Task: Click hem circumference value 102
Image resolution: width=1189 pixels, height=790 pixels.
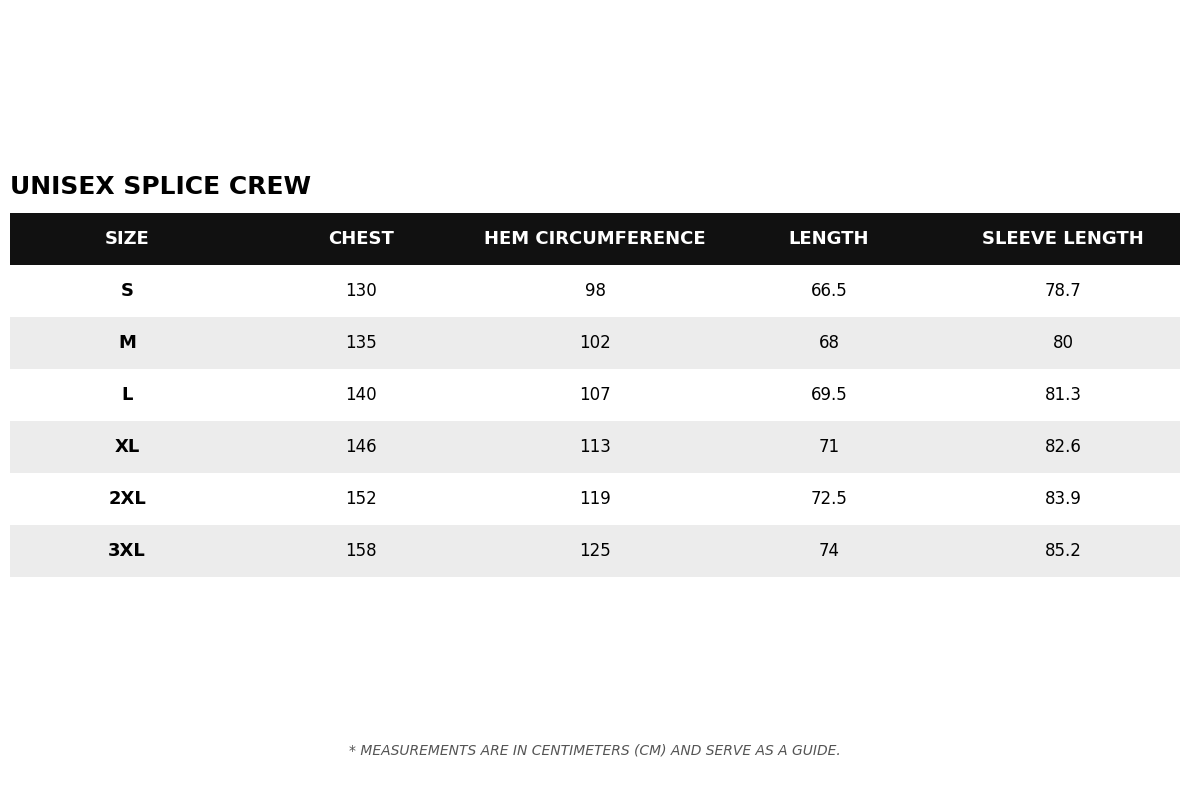Action: [x=594, y=343]
